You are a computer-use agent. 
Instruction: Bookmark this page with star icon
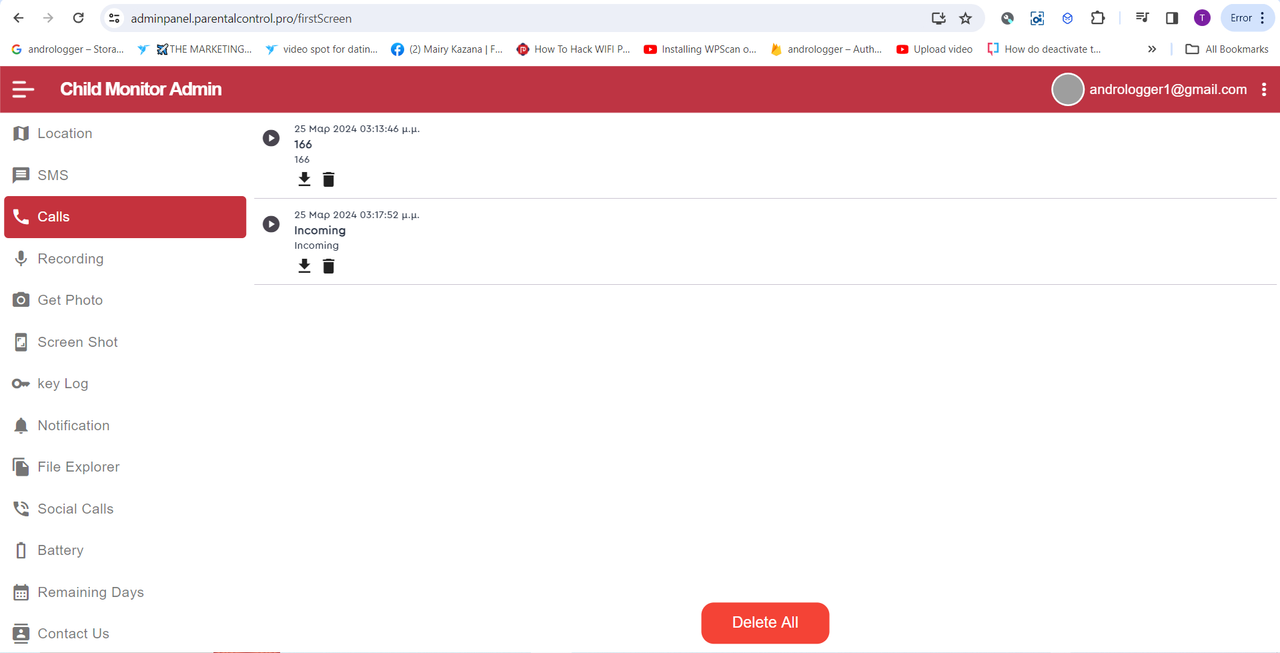click(965, 18)
